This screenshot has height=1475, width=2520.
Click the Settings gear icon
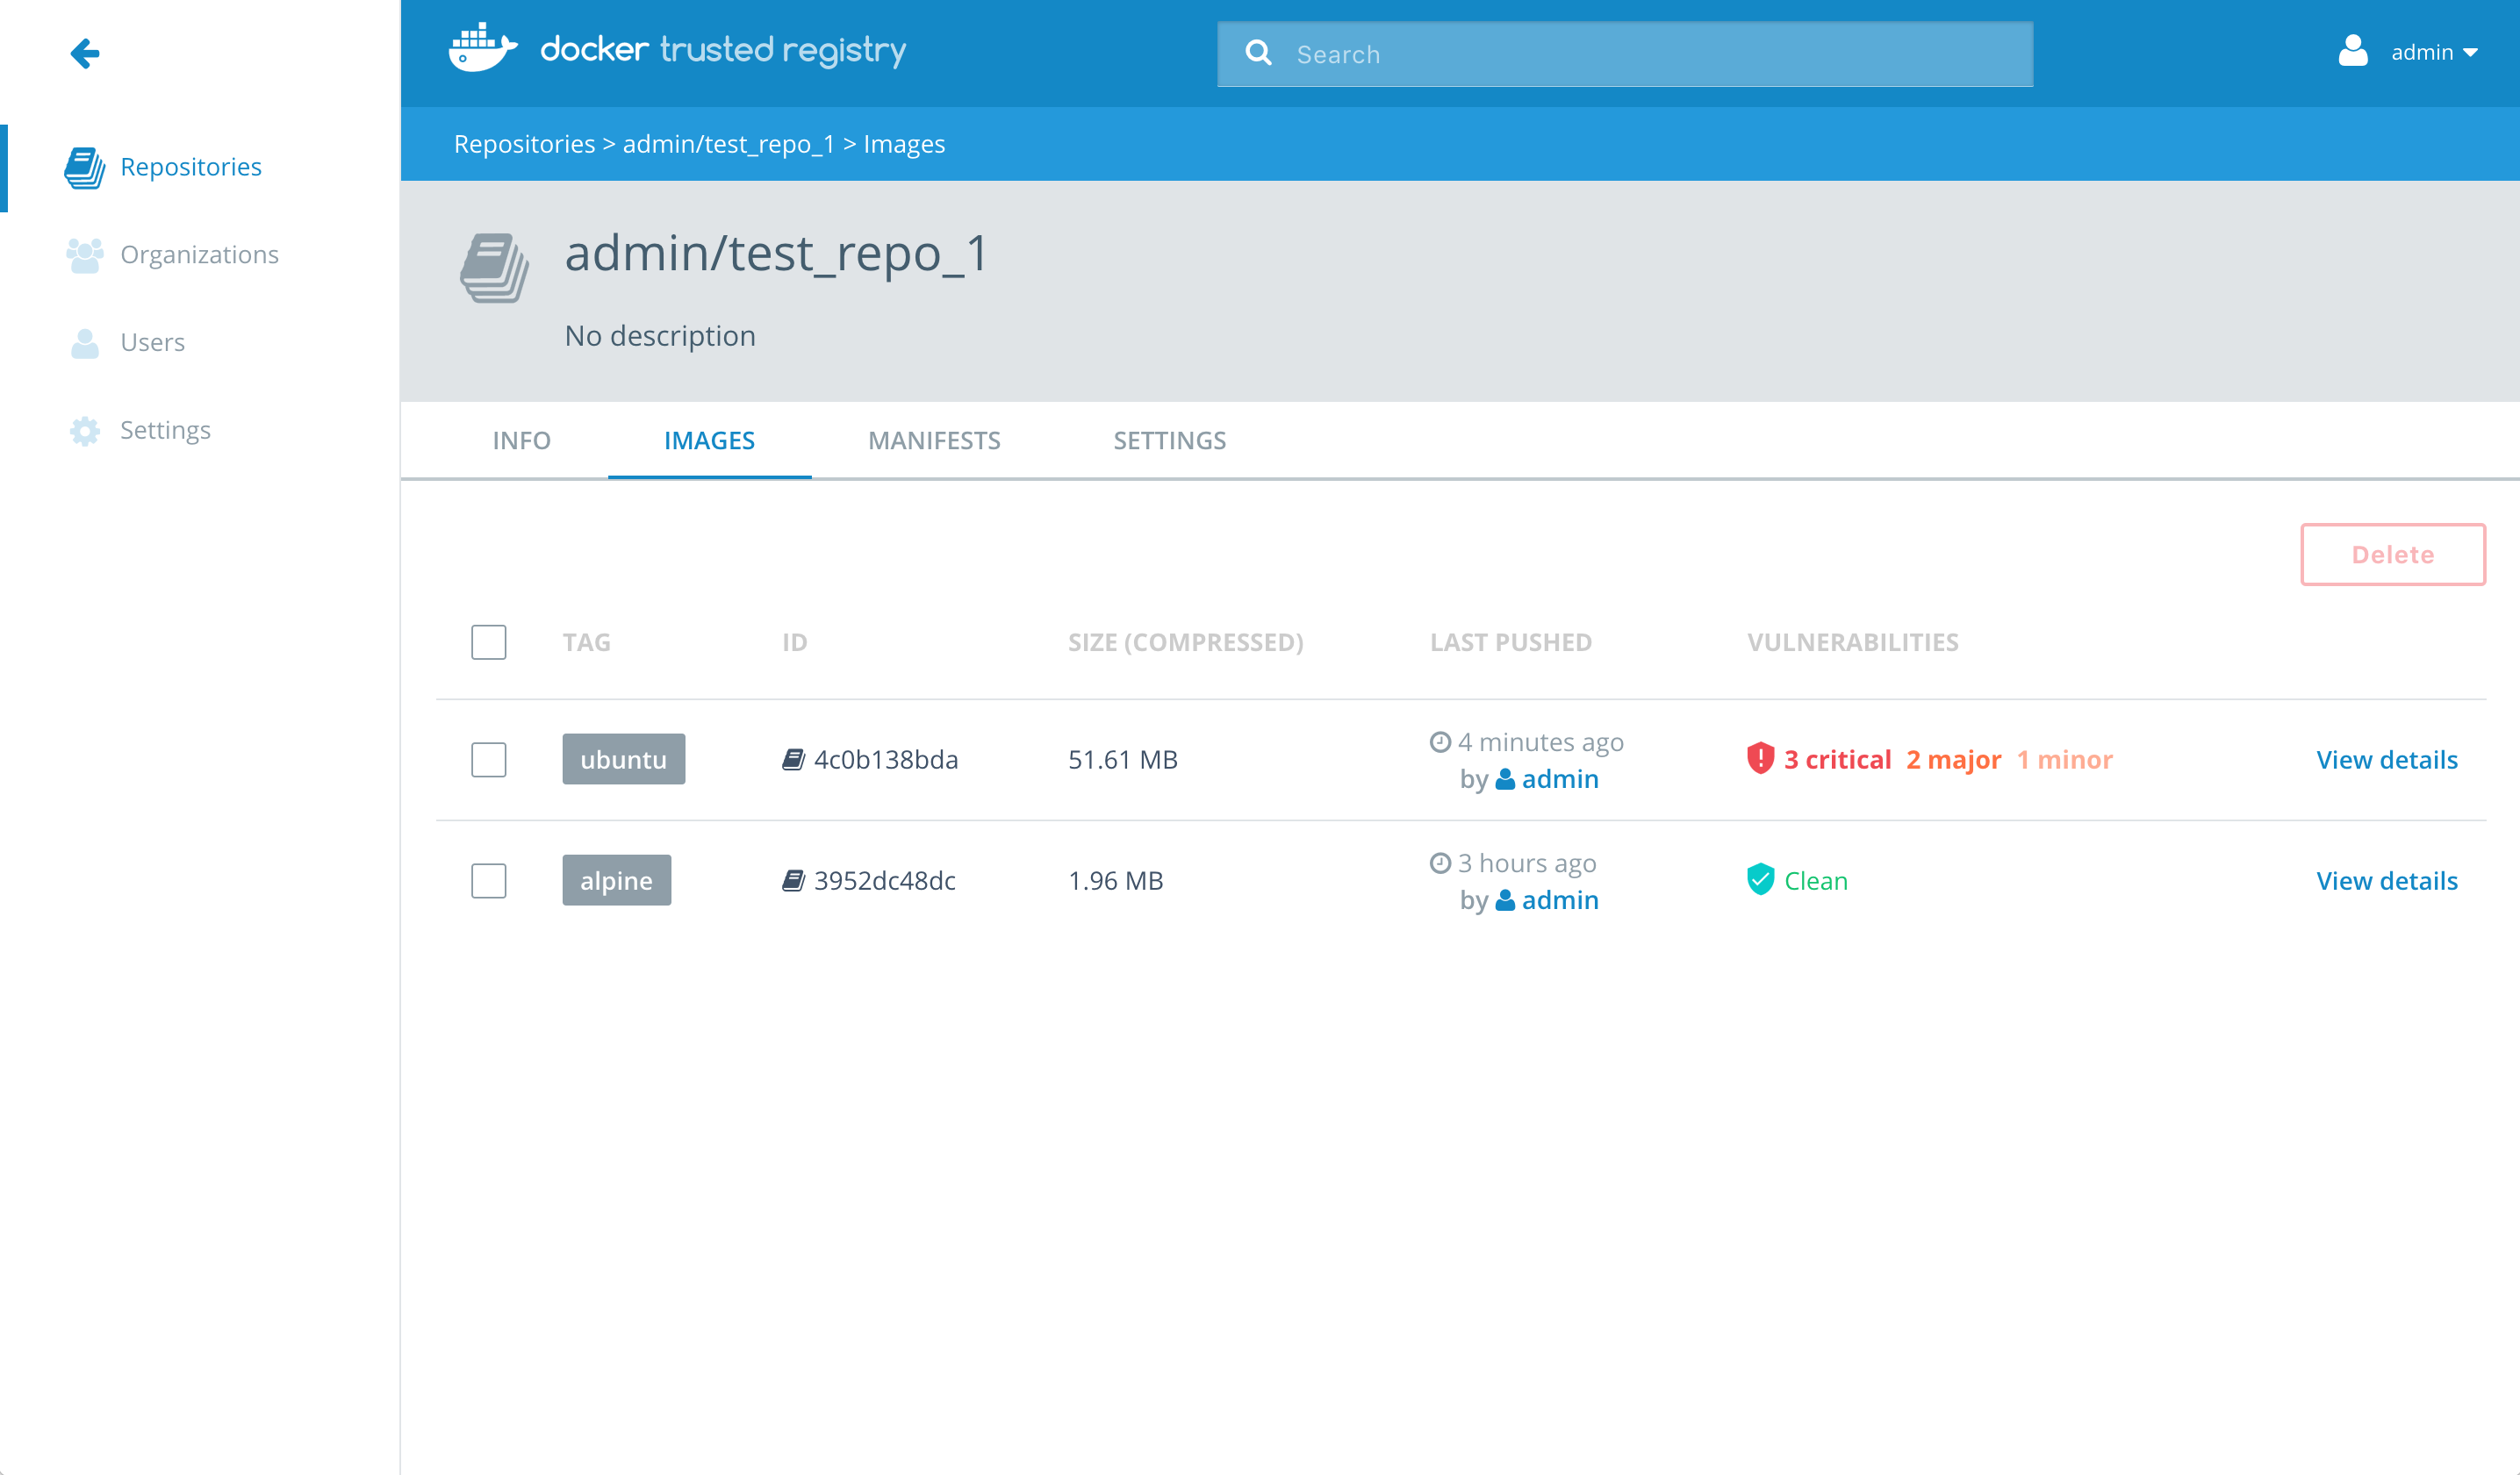pos(85,431)
